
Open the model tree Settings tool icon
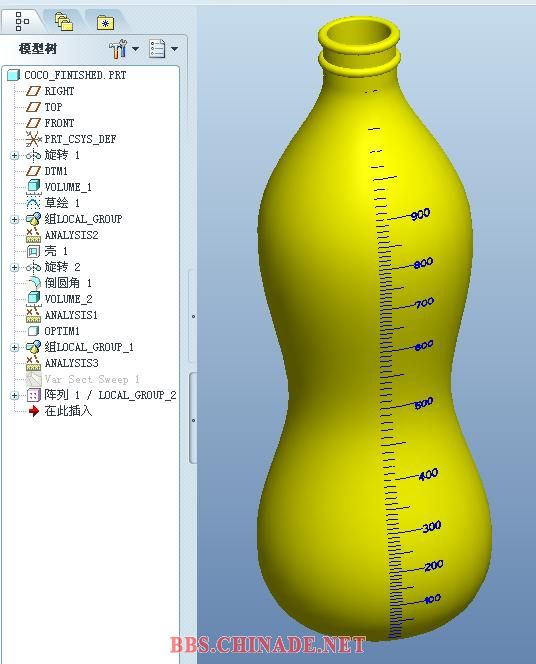point(118,49)
